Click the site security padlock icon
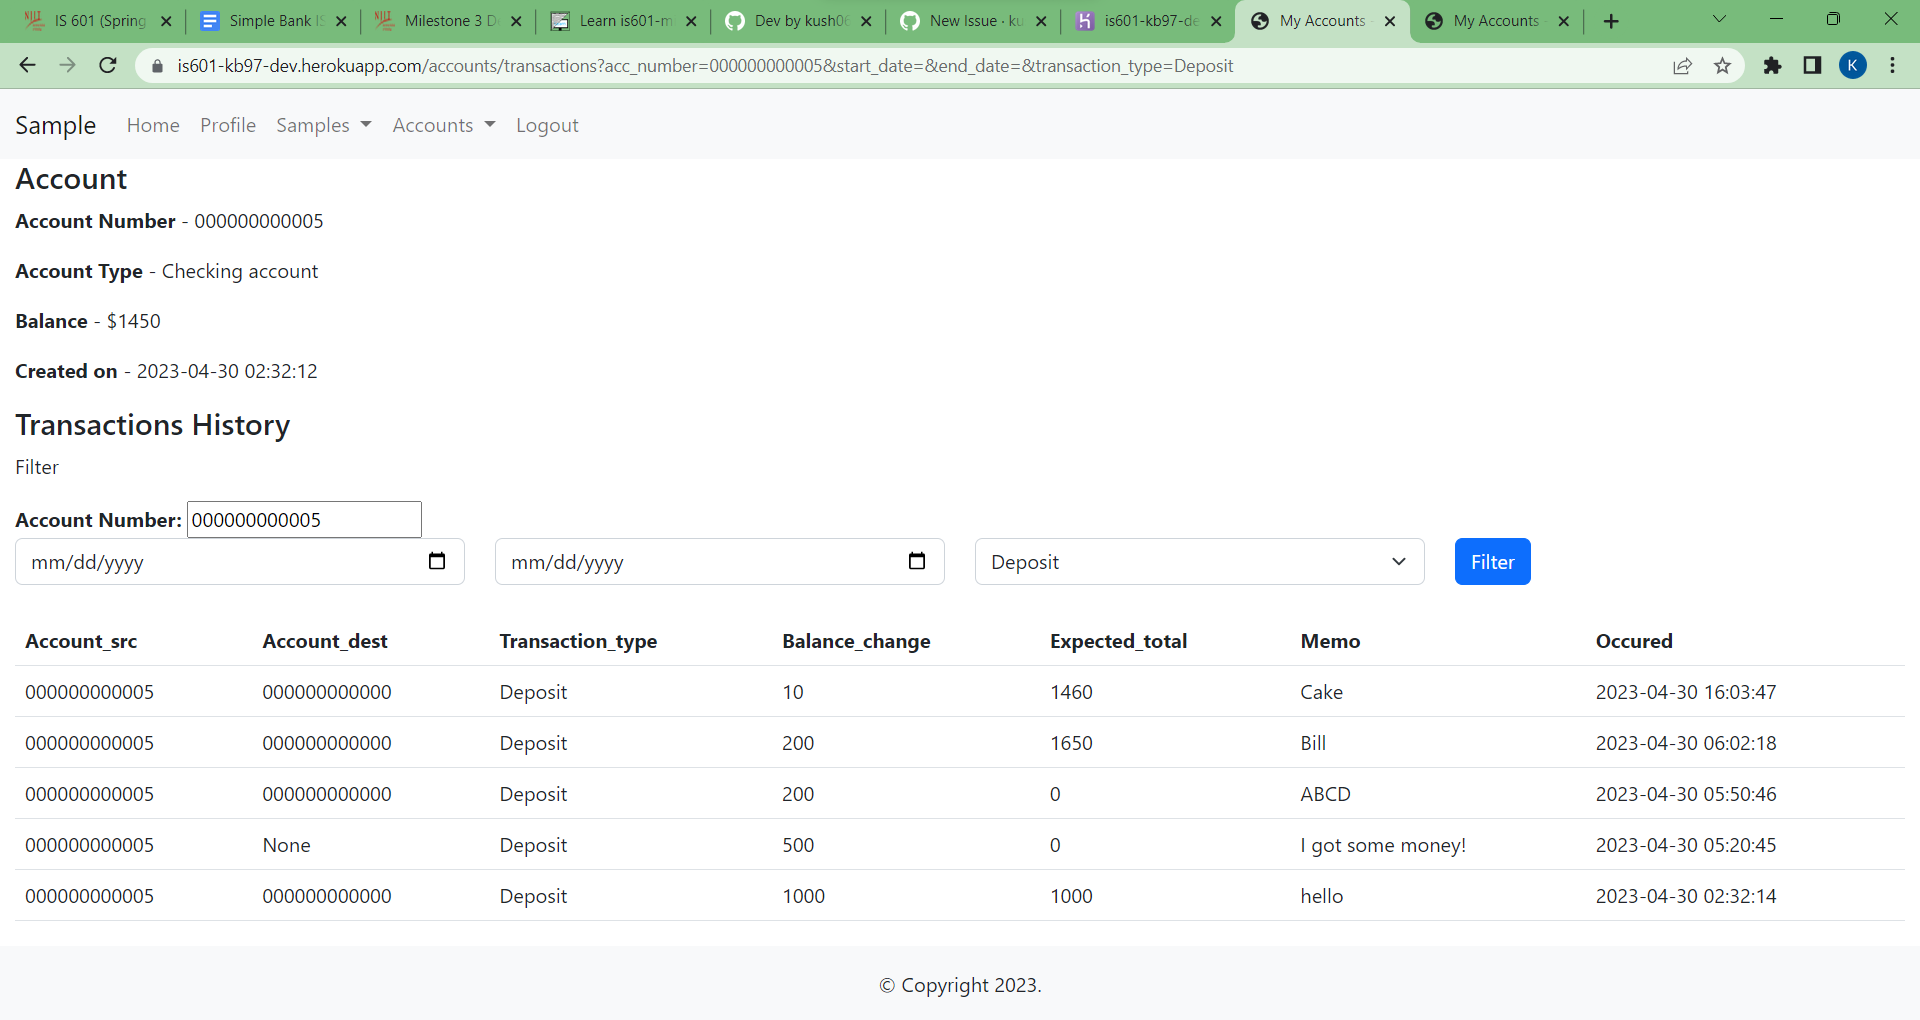 [x=156, y=66]
